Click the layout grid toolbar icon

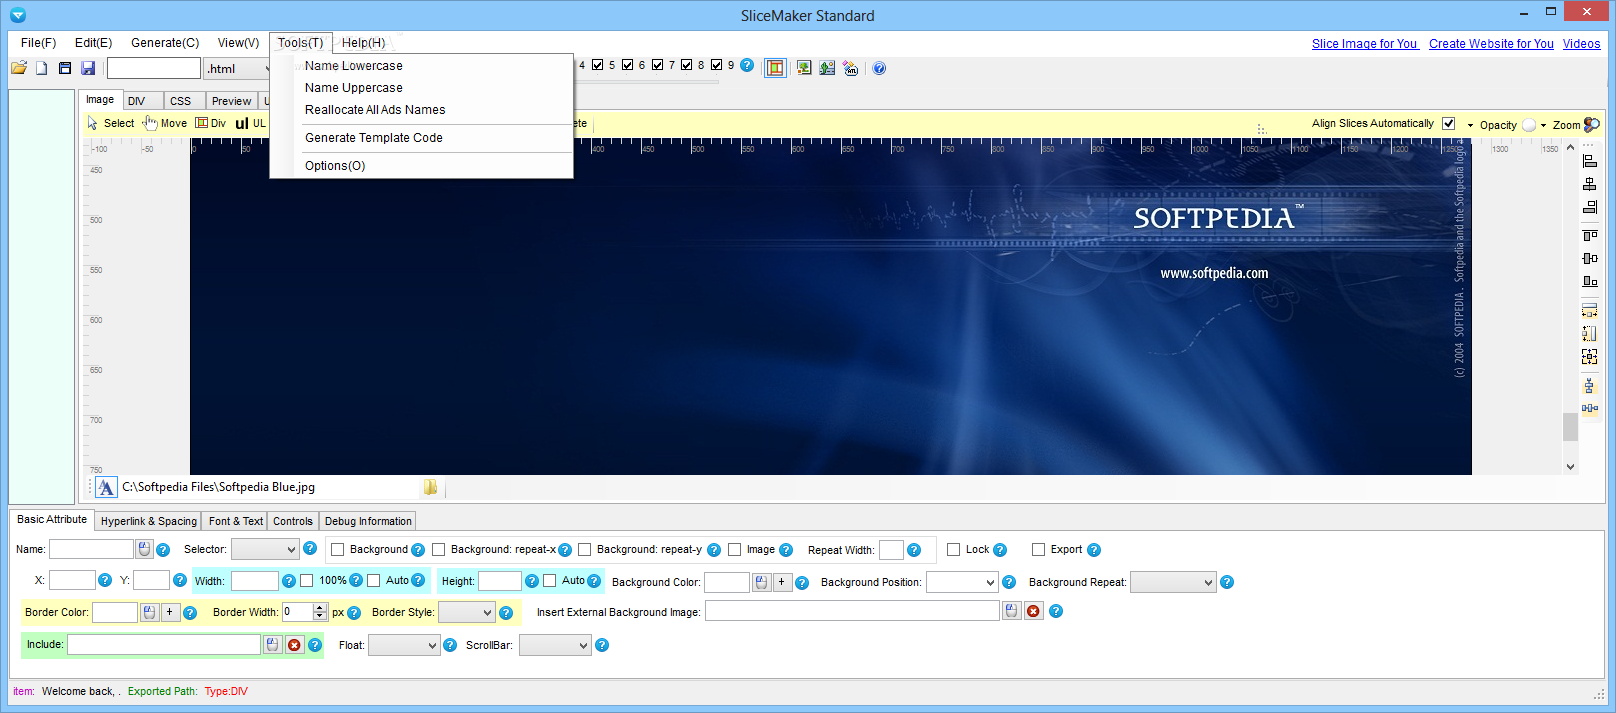click(x=775, y=68)
